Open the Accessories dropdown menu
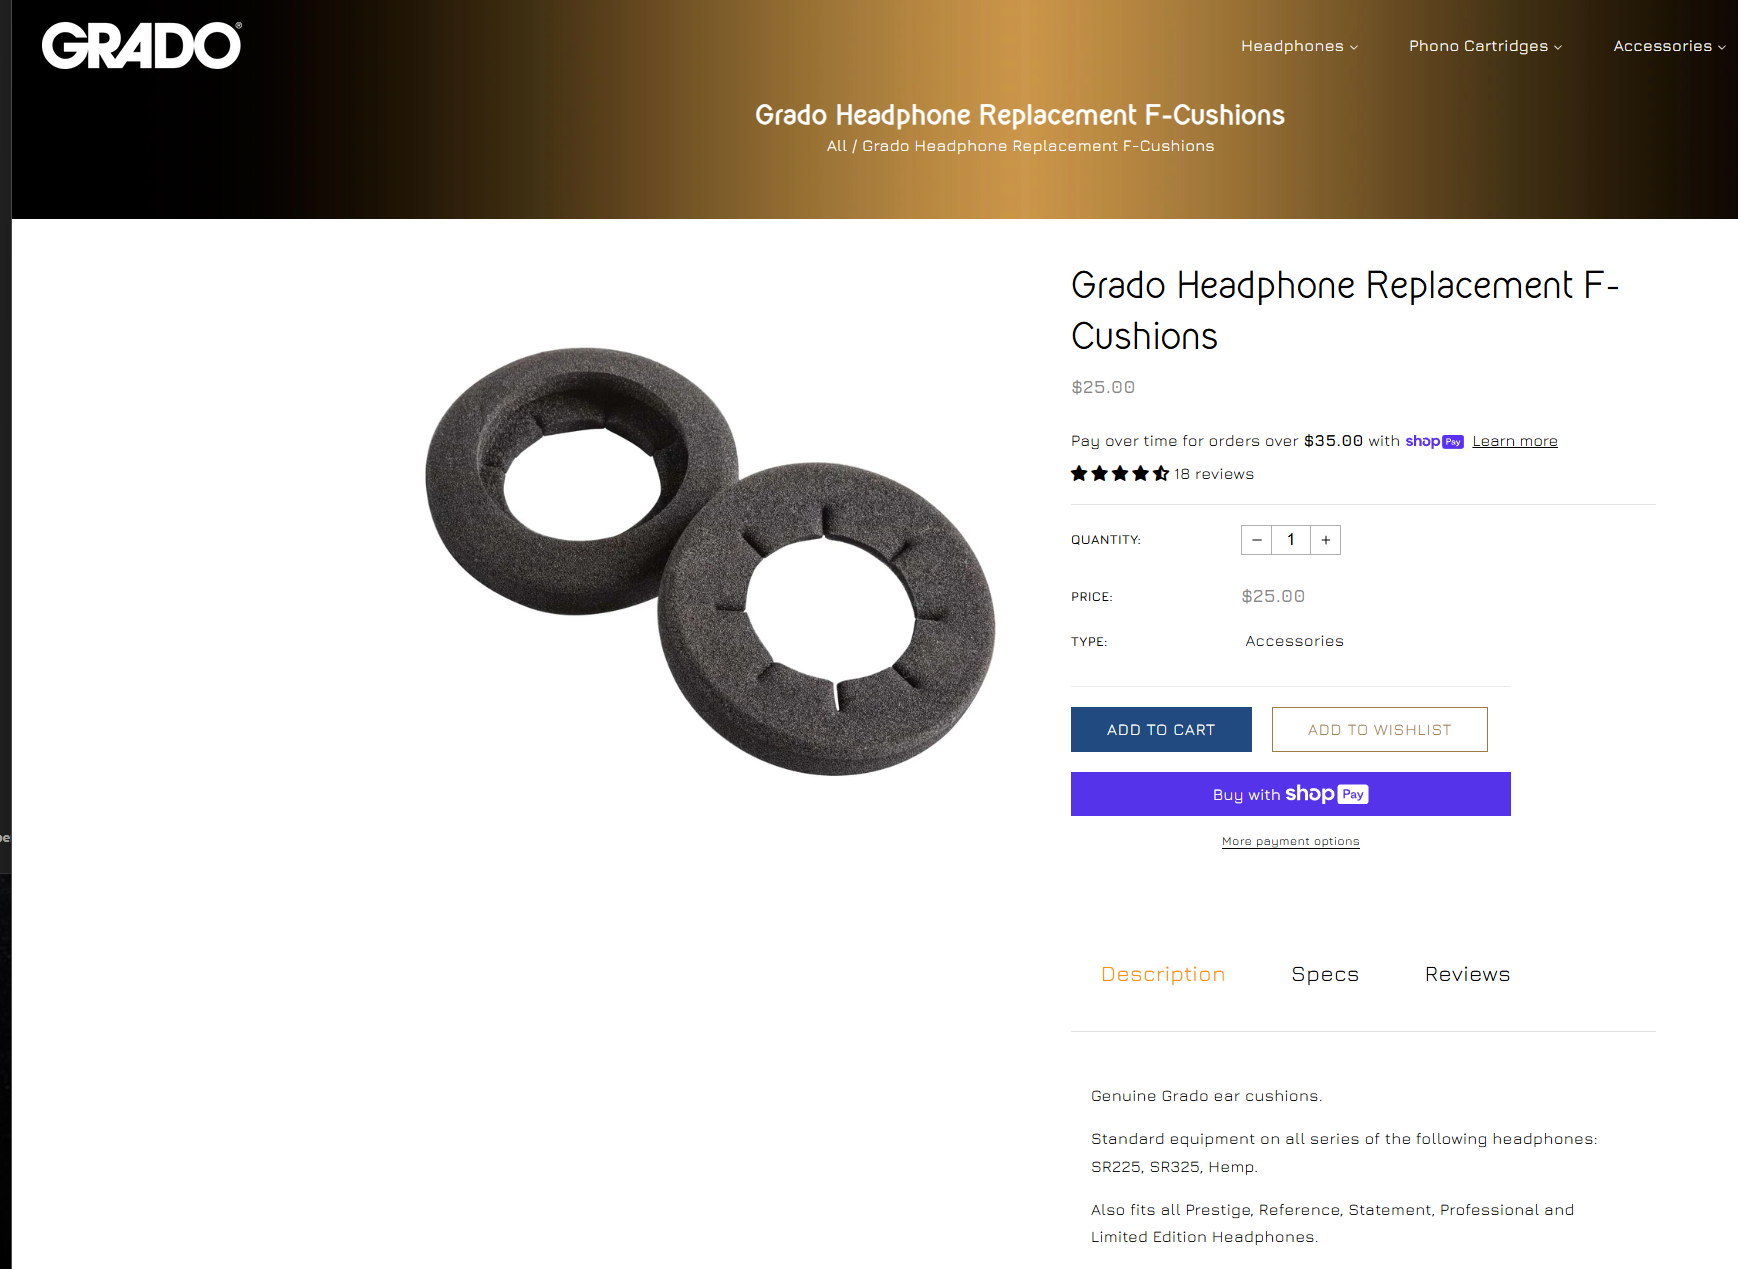This screenshot has height=1269, width=1738. coord(1668,46)
